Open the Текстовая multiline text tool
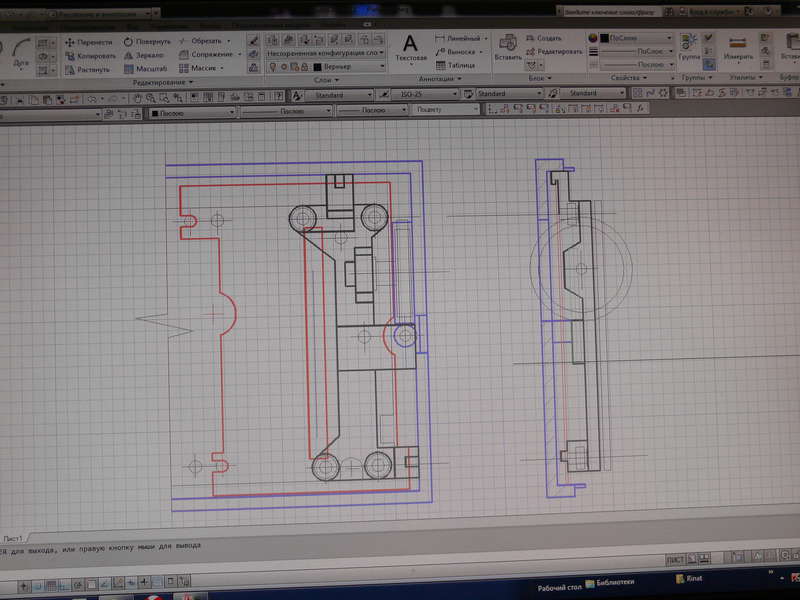 point(411,48)
